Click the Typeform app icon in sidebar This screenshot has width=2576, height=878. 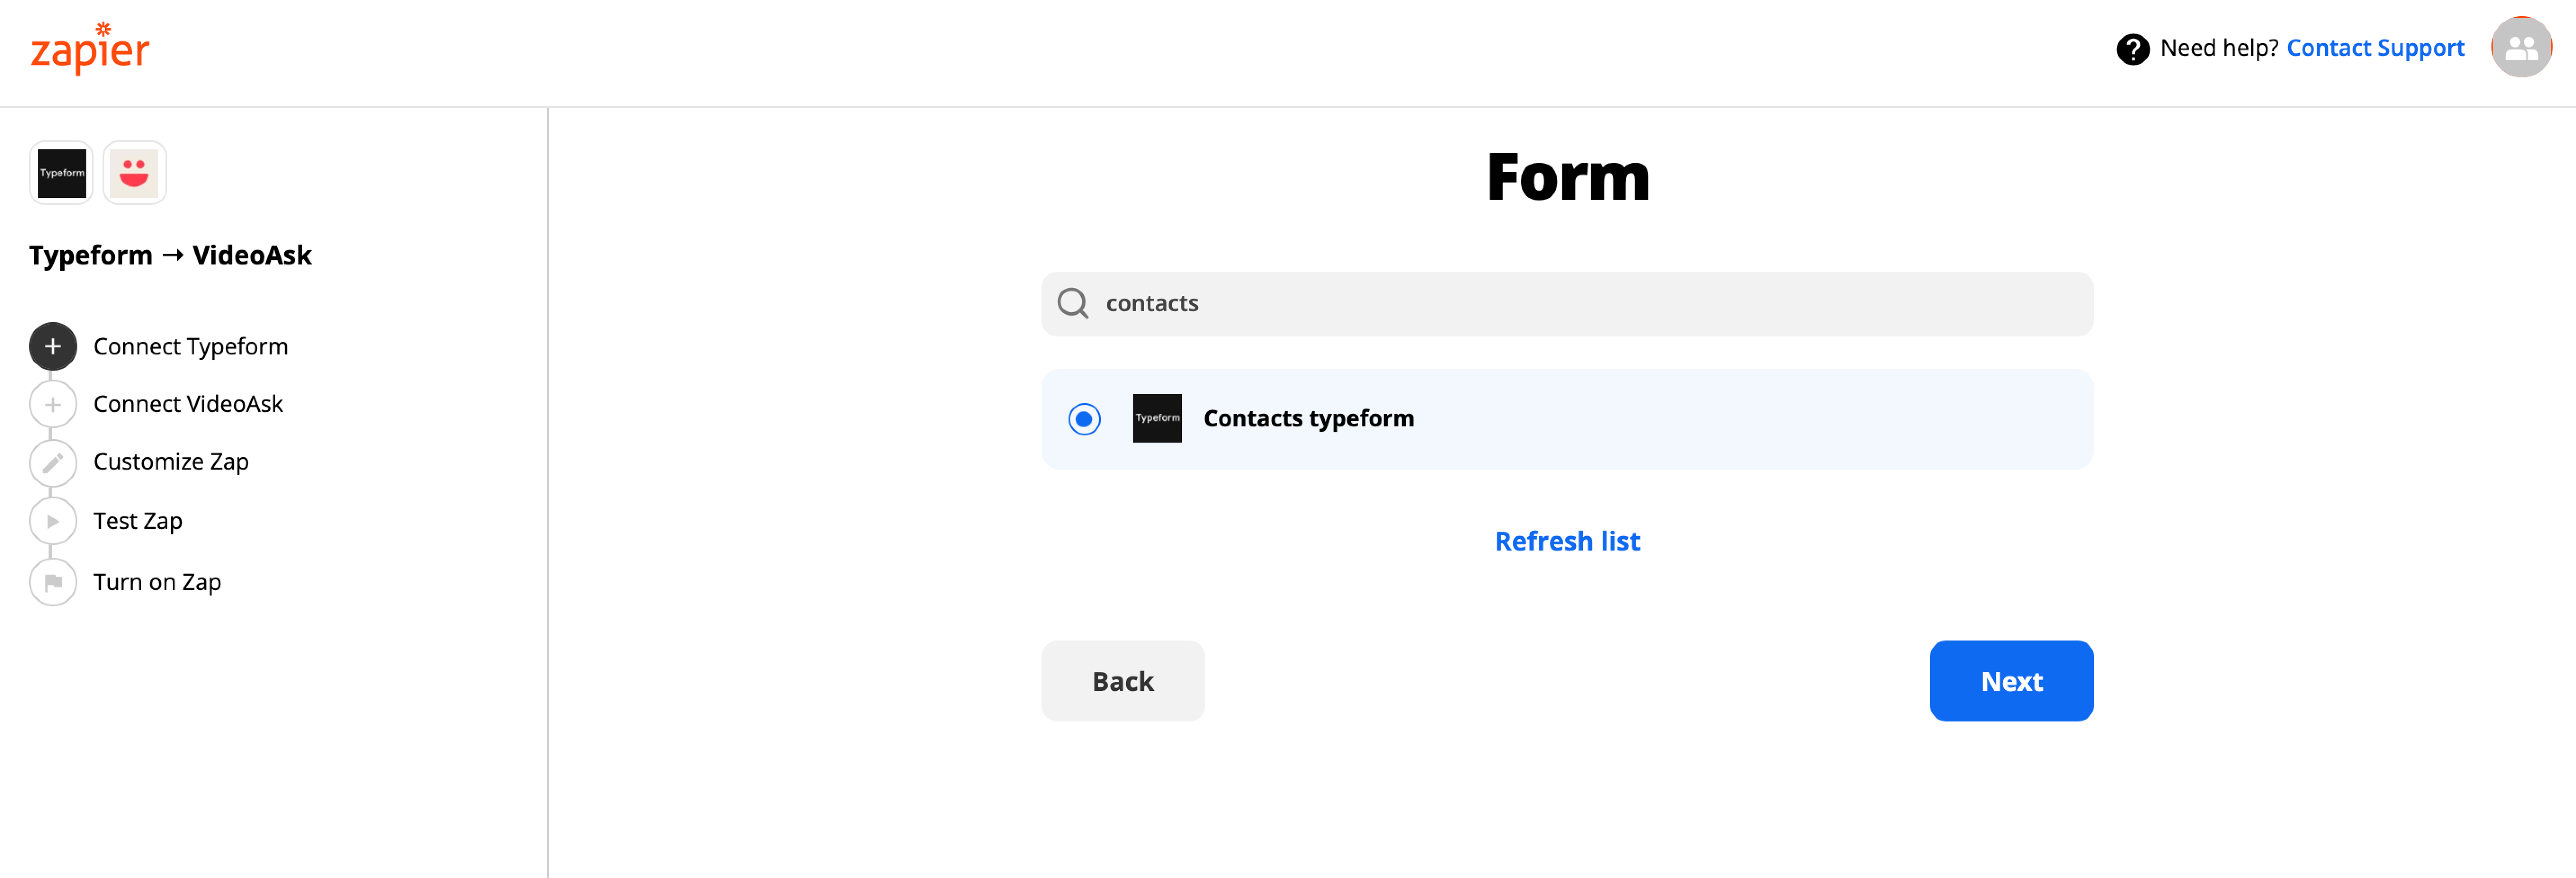coord(62,173)
